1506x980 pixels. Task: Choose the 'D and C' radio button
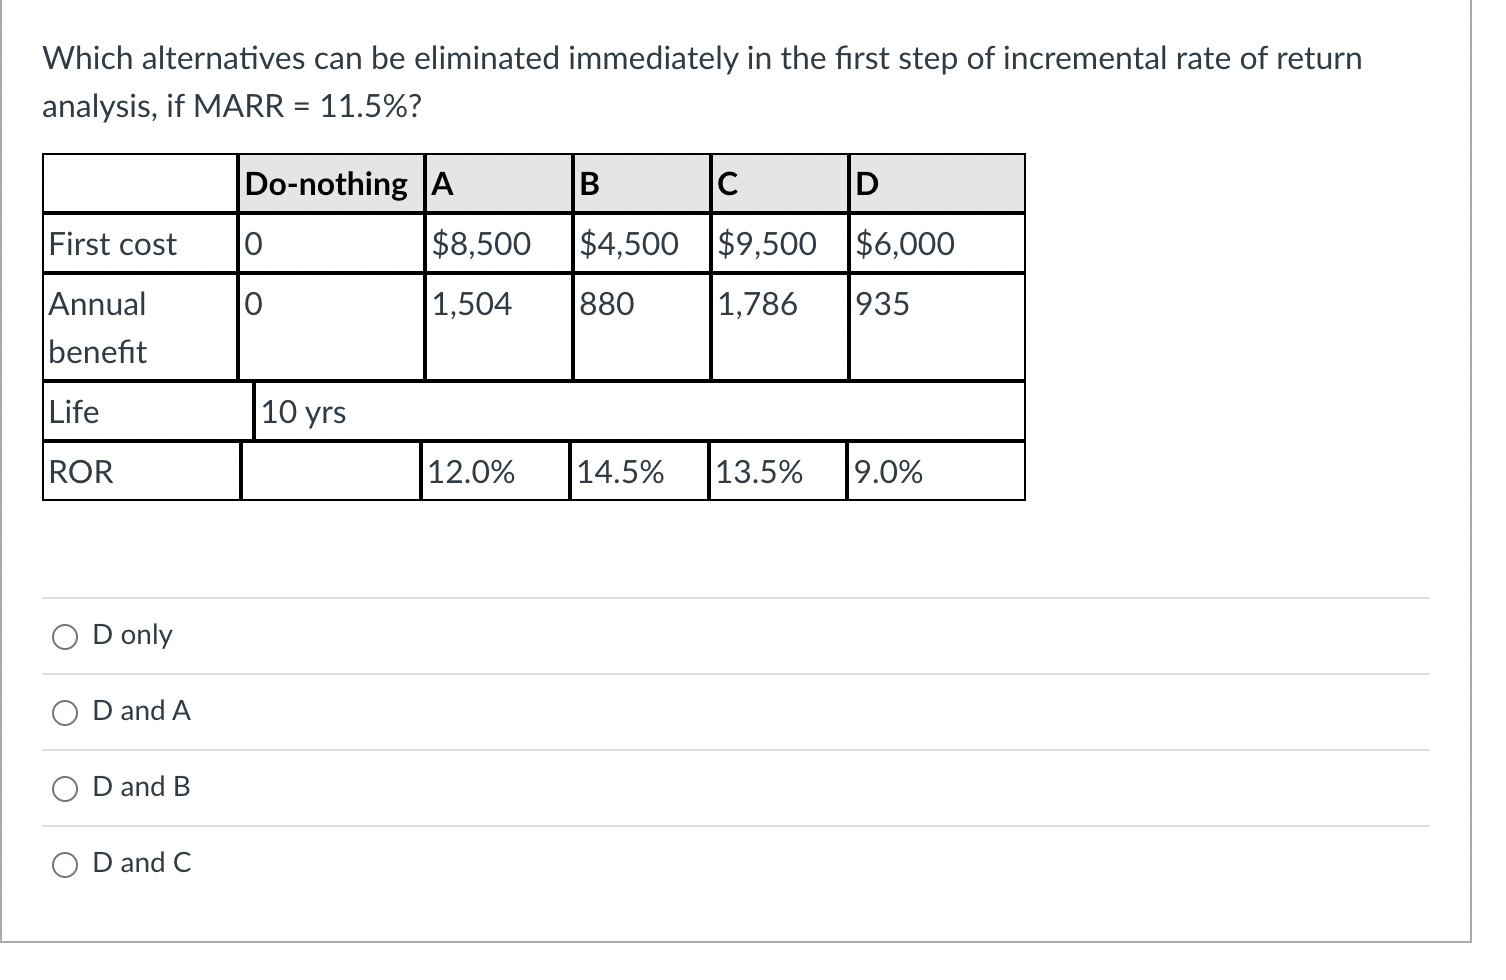coord(66,863)
